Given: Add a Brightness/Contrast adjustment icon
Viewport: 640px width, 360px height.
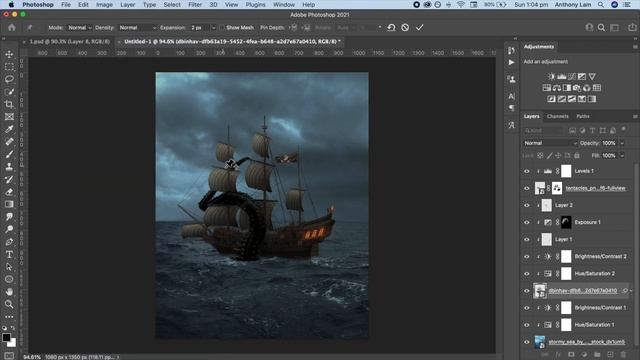Looking at the screenshot, I should [x=551, y=76].
